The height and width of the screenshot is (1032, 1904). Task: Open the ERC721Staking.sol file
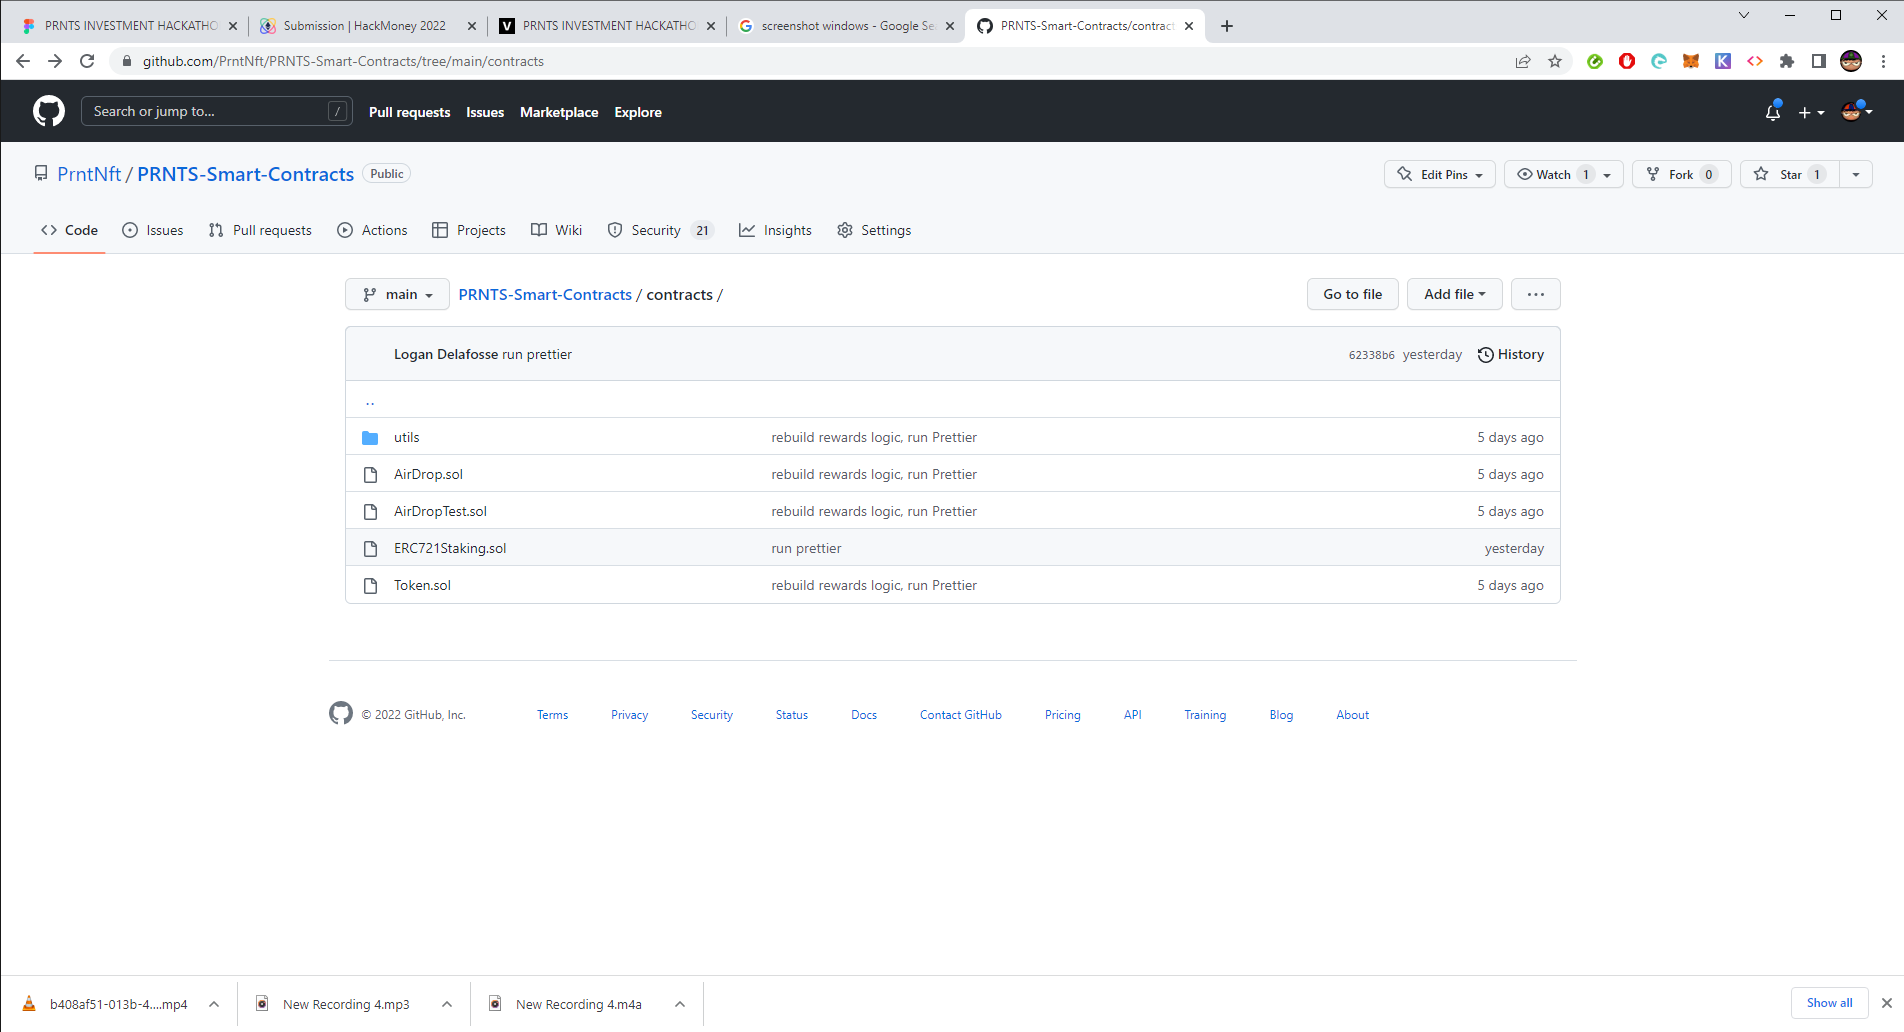pyautogui.click(x=450, y=548)
